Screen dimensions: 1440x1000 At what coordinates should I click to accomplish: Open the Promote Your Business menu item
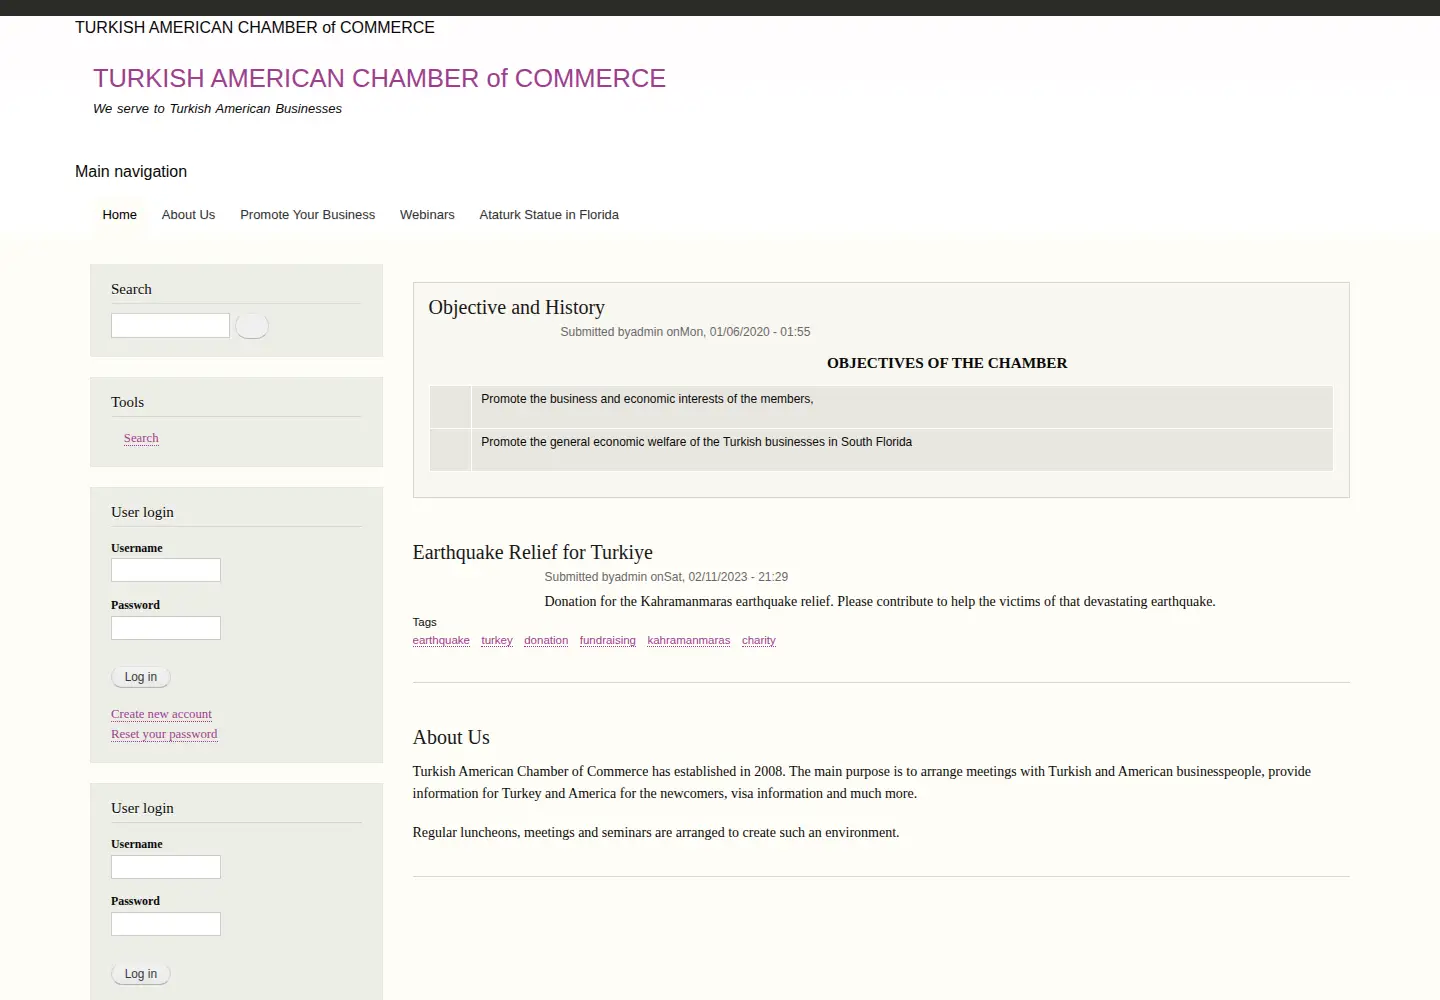tap(307, 215)
